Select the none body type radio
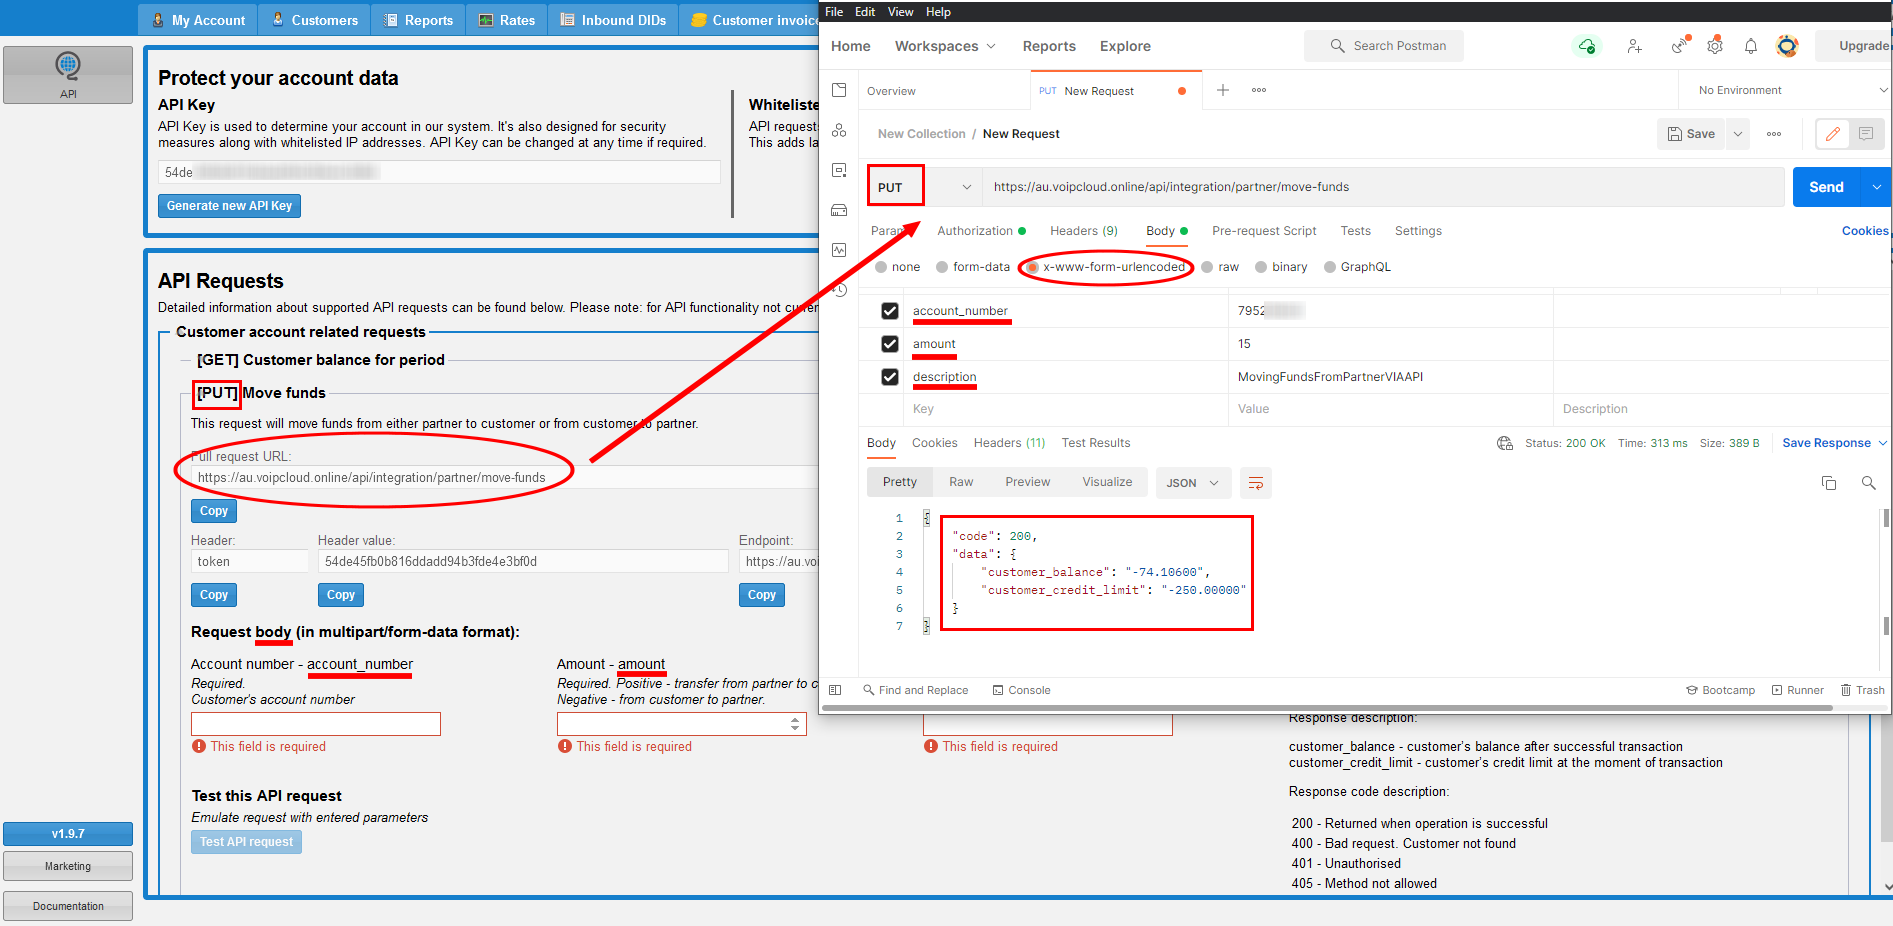This screenshot has width=1893, height=926. 881,267
